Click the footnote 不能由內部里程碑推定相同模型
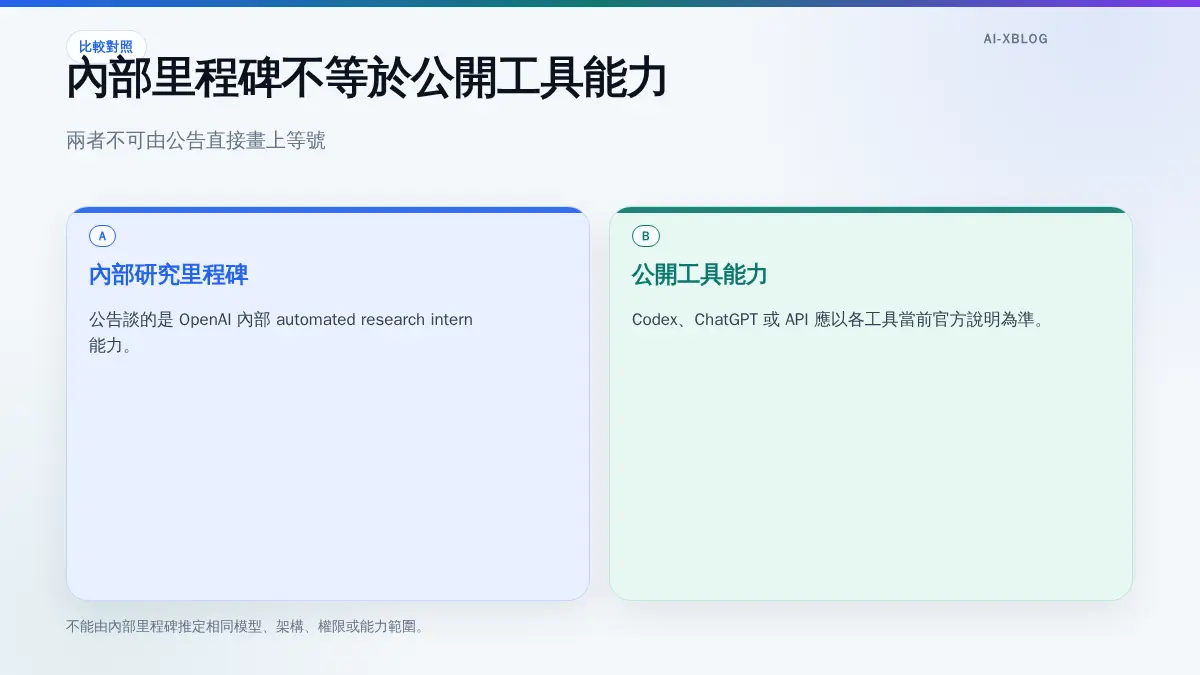1200x675 pixels. pos(245,627)
